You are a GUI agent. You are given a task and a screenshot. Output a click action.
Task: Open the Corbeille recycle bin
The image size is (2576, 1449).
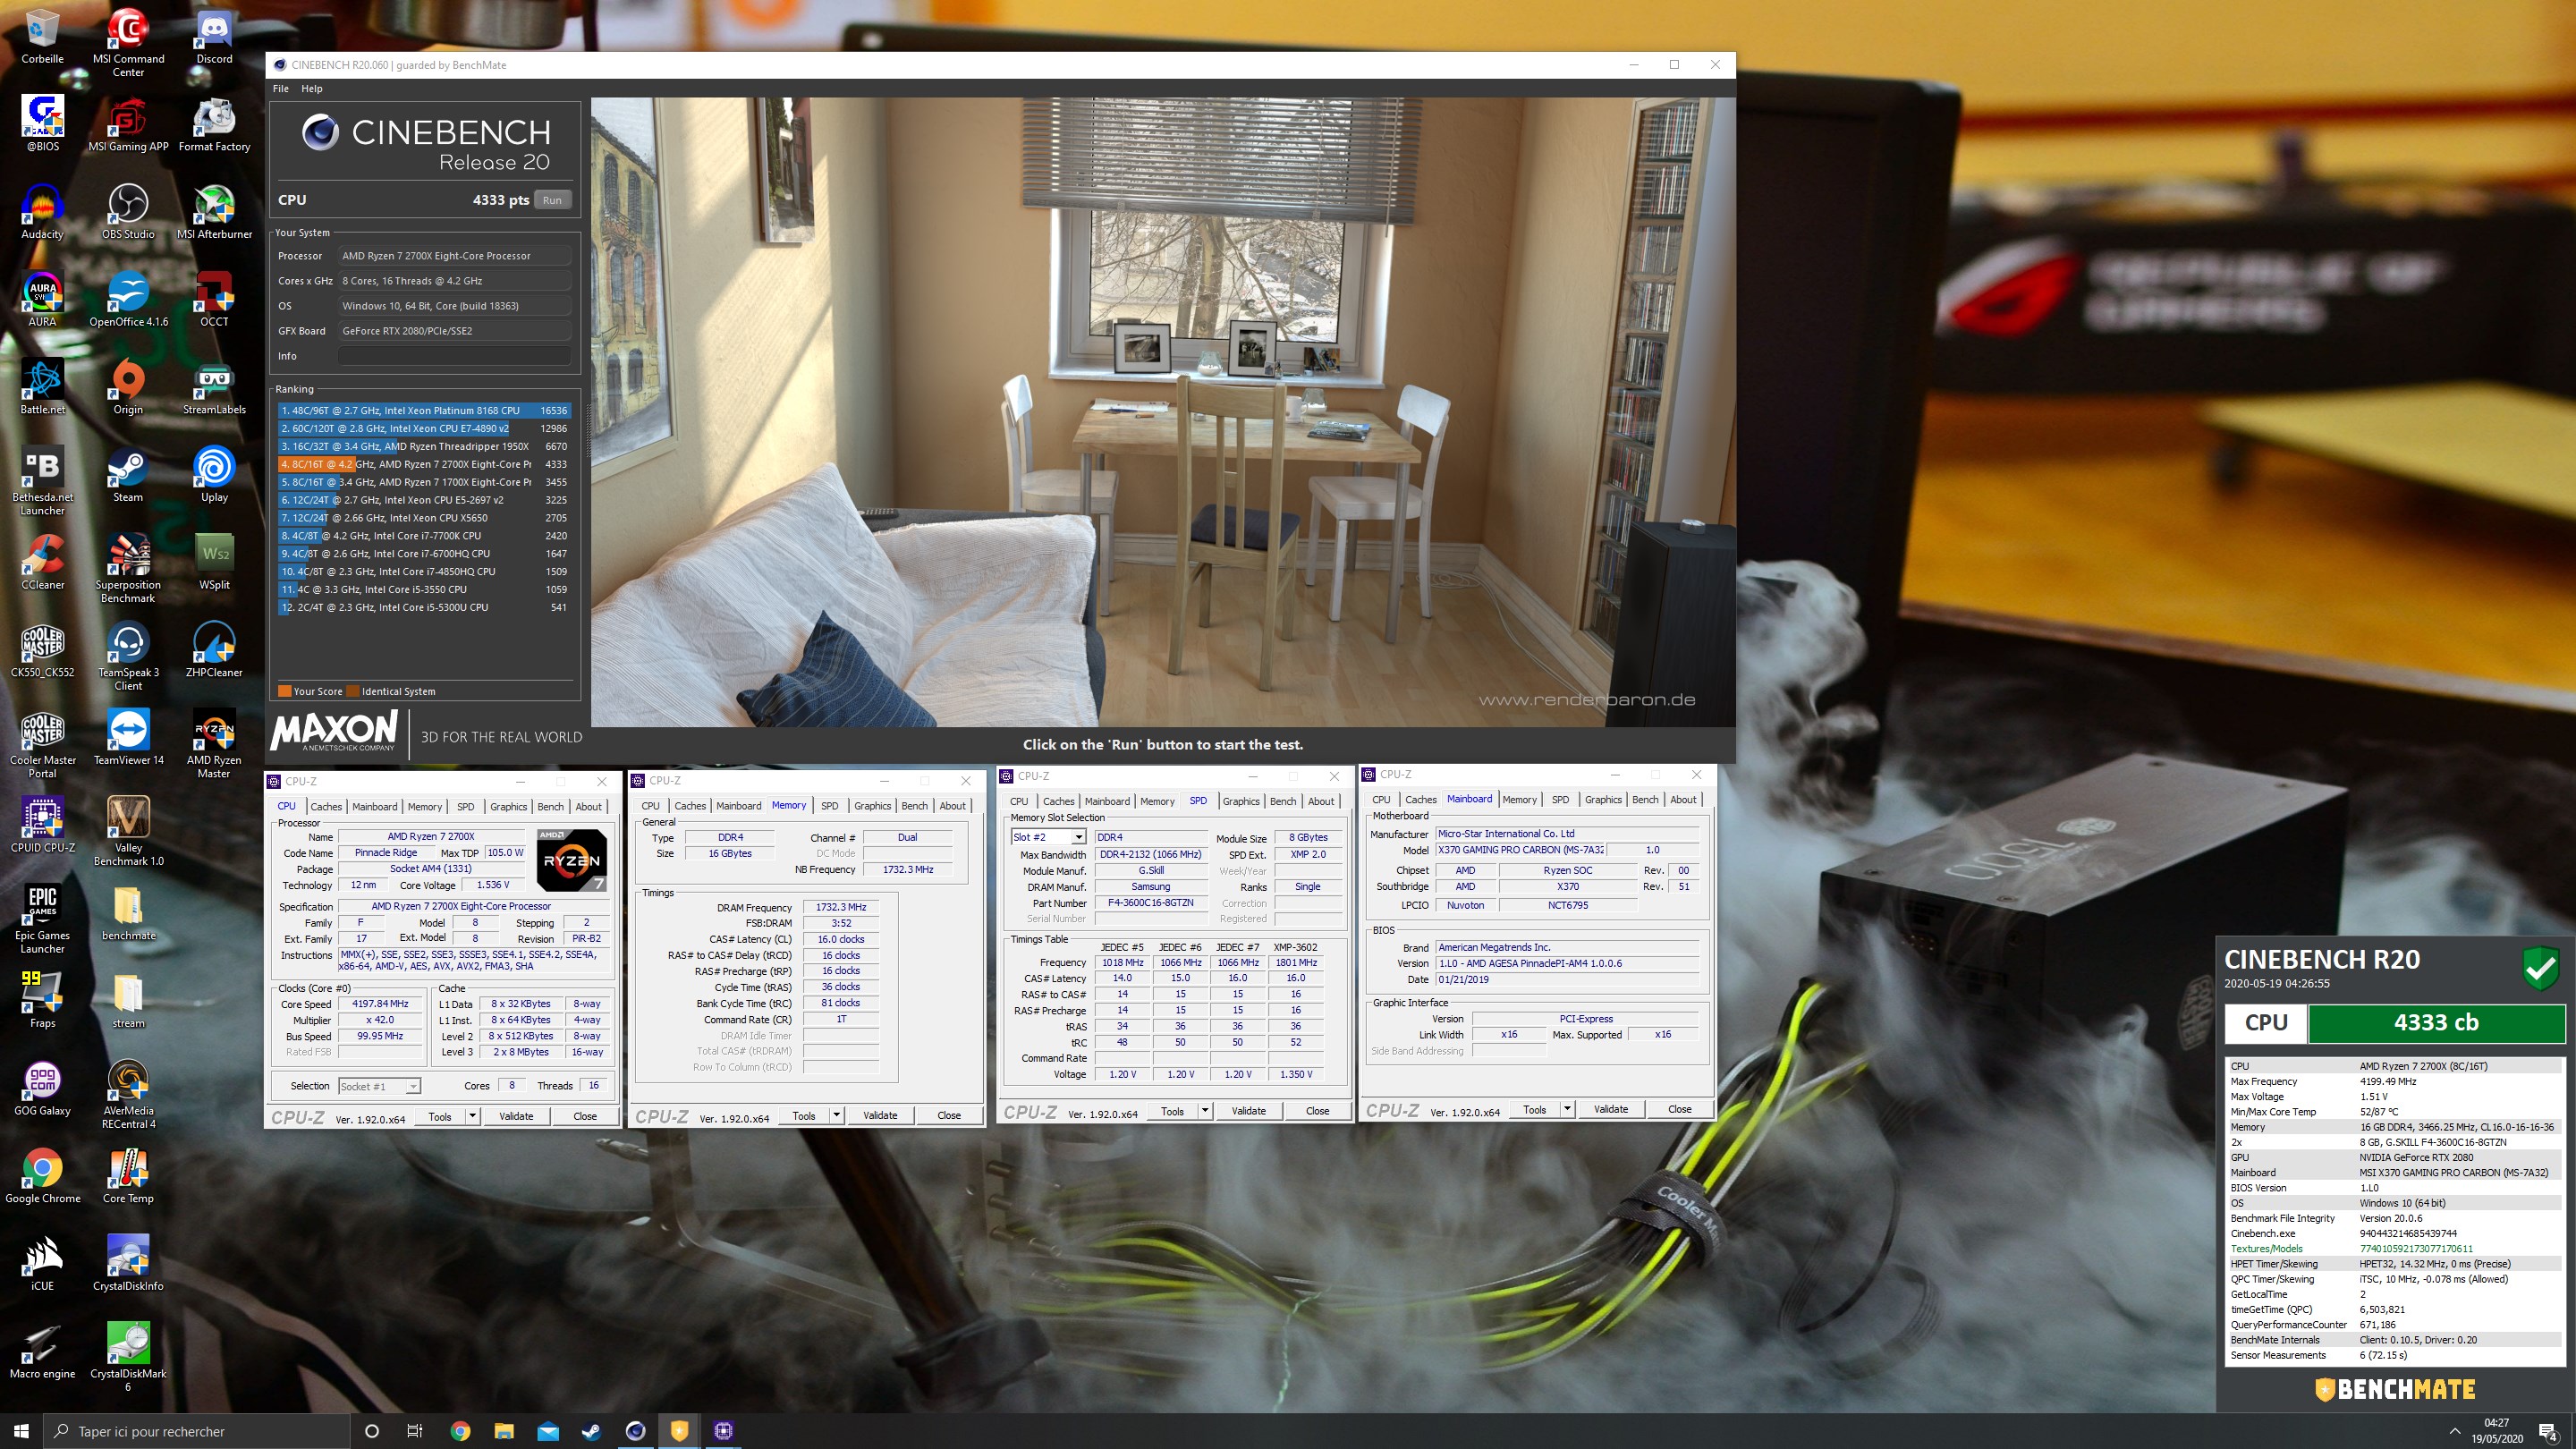(x=42, y=36)
